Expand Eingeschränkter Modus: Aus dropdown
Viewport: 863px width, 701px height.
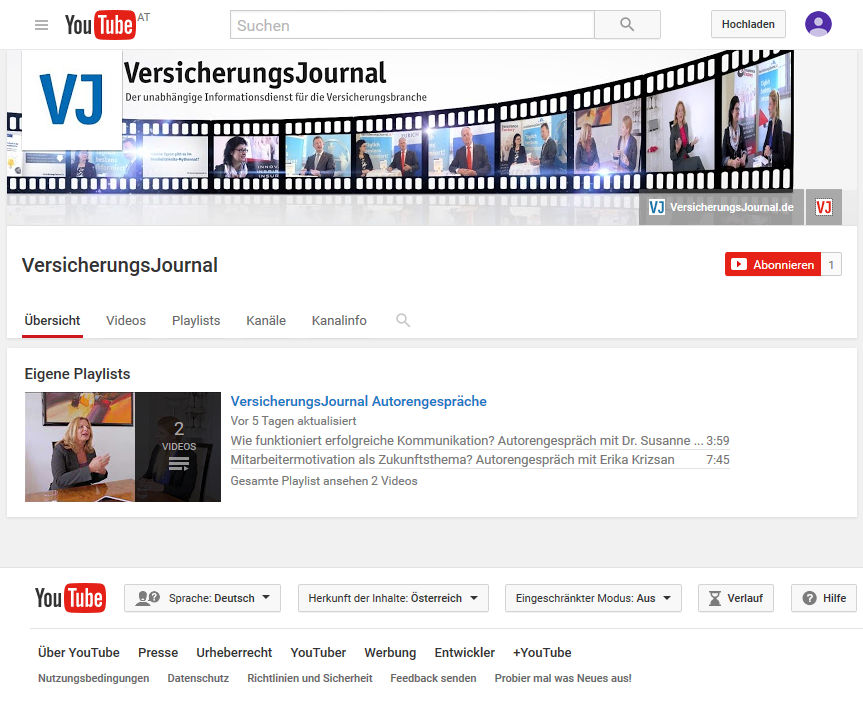593,598
